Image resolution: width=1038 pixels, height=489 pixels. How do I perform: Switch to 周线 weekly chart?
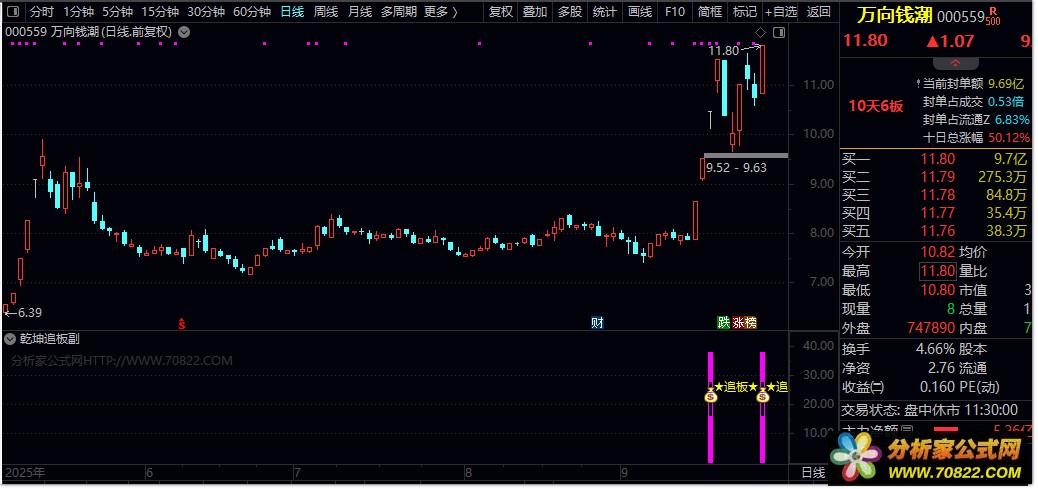click(x=326, y=12)
